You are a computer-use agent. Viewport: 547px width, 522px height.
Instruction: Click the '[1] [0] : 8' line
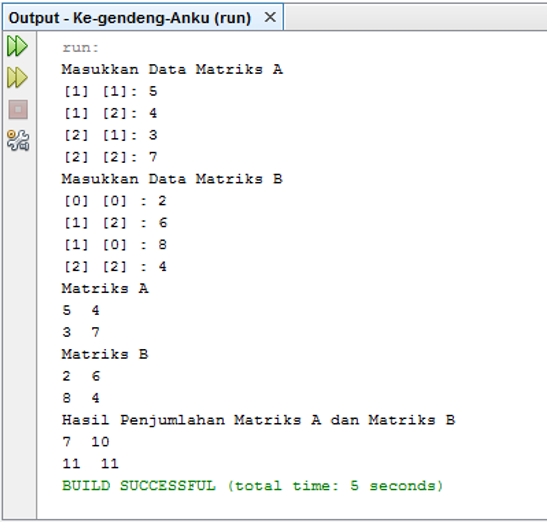115,245
